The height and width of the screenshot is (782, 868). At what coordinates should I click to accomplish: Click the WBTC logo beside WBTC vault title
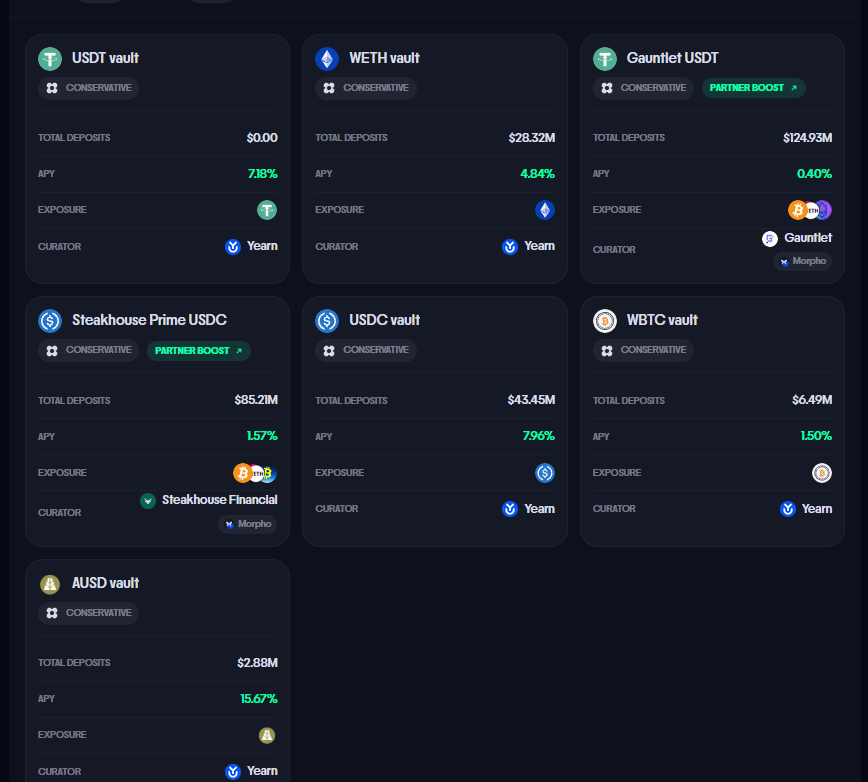coord(604,320)
